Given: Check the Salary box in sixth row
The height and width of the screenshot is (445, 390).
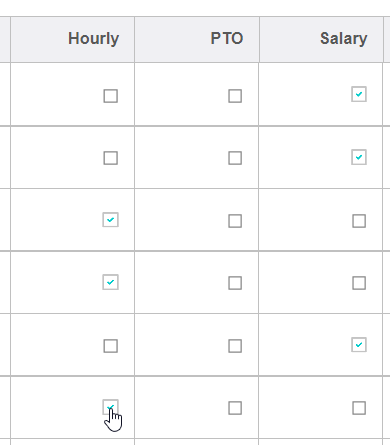Looking at the screenshot, I should coord(359,408).
